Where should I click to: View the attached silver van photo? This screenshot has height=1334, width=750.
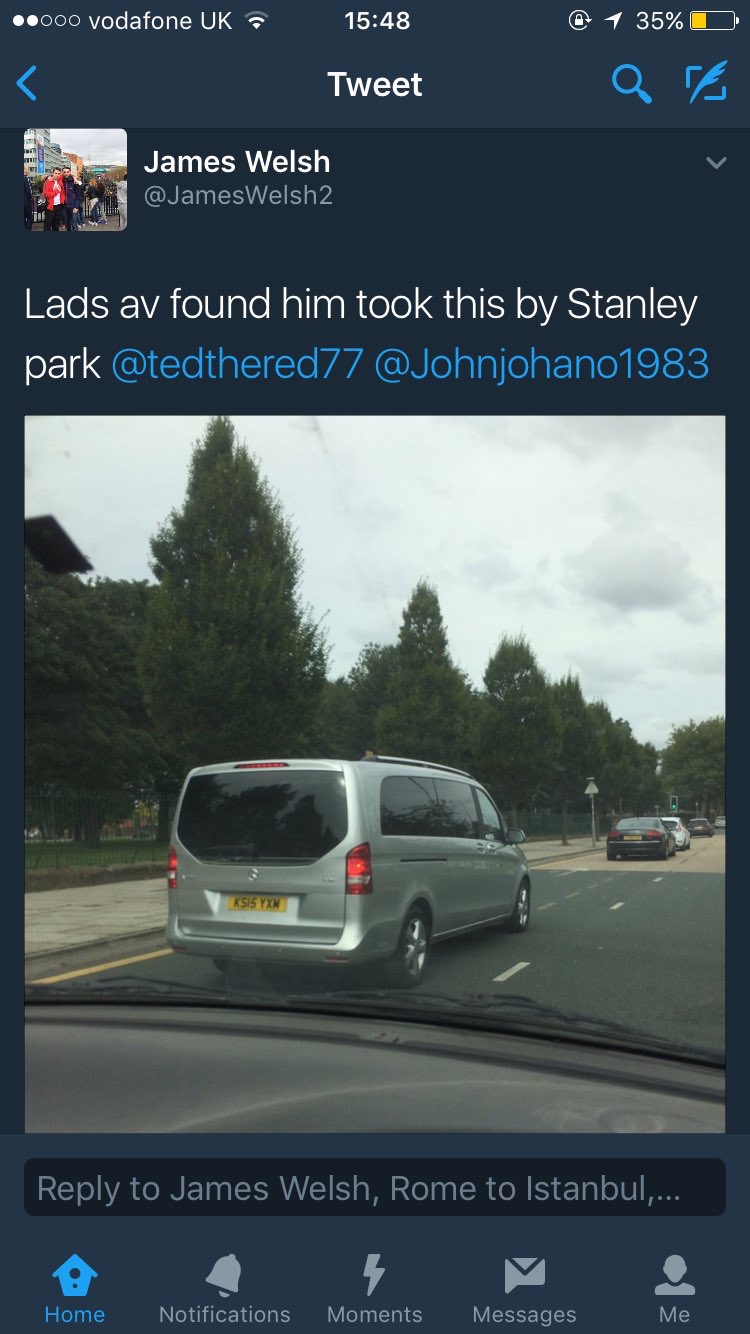[375, 774]
